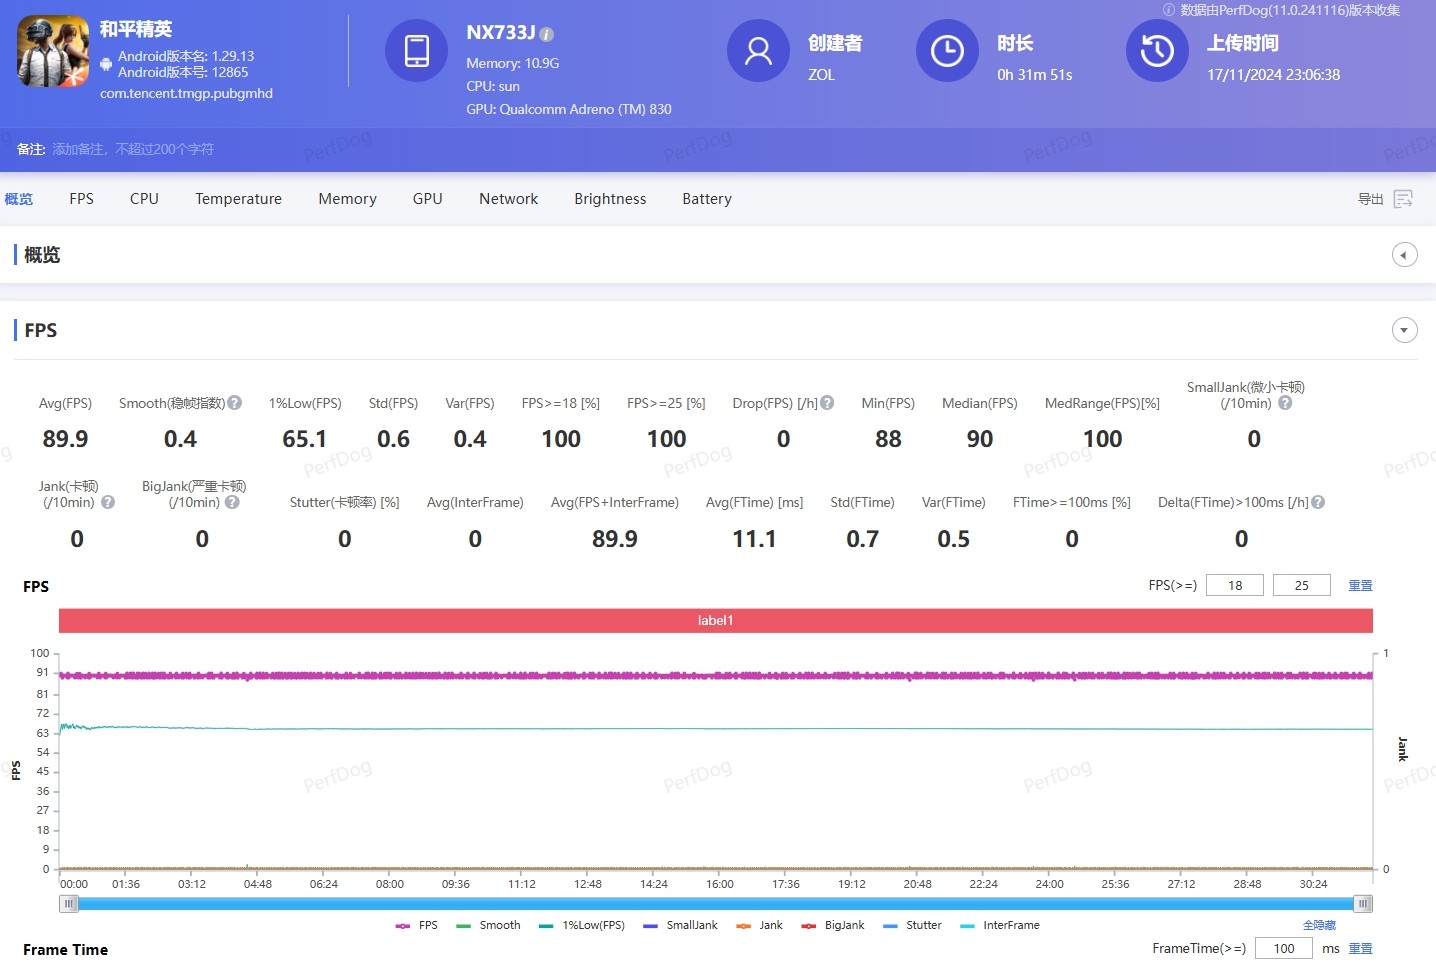
Task: Open the Battery tab
Action: click(x=707, y=199)
